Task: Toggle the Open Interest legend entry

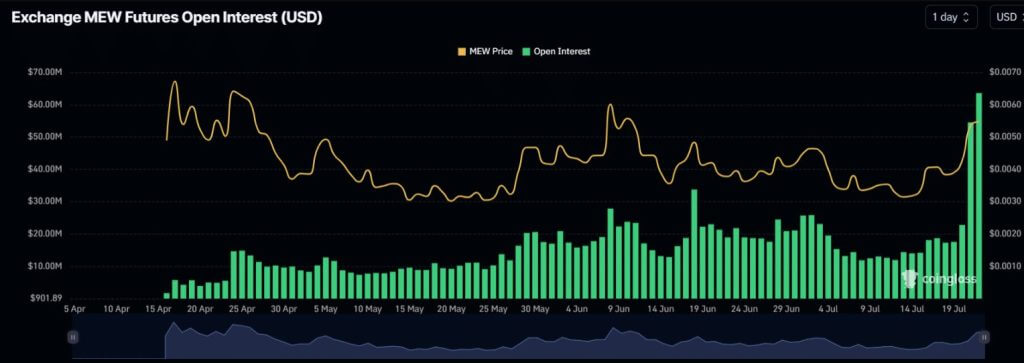Action: pyautogui.click(x=556, y=51)
